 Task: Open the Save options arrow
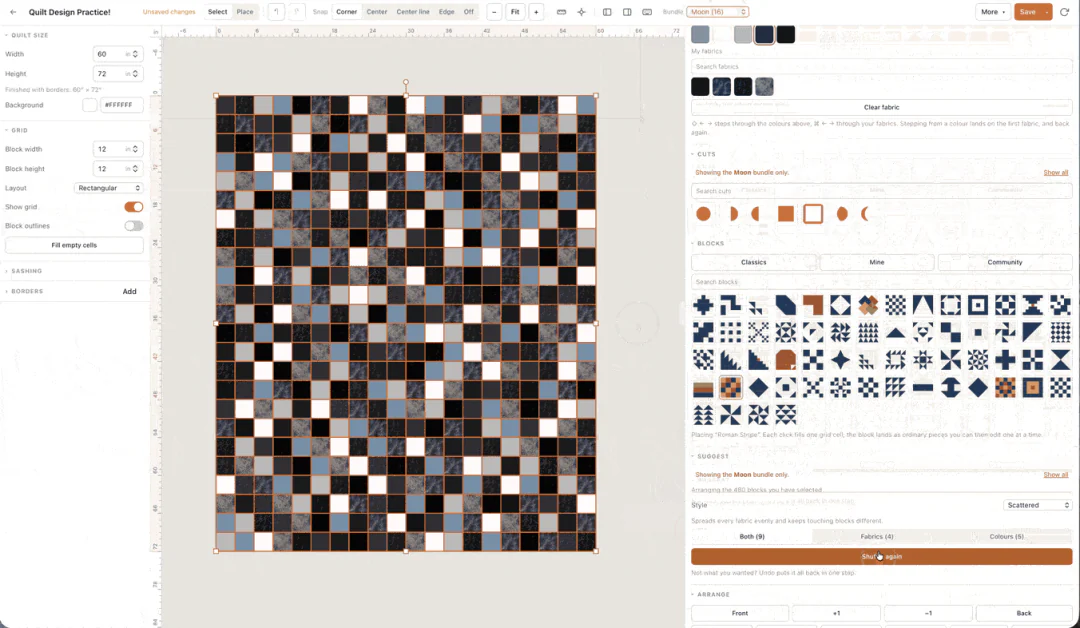(1046, 12)
